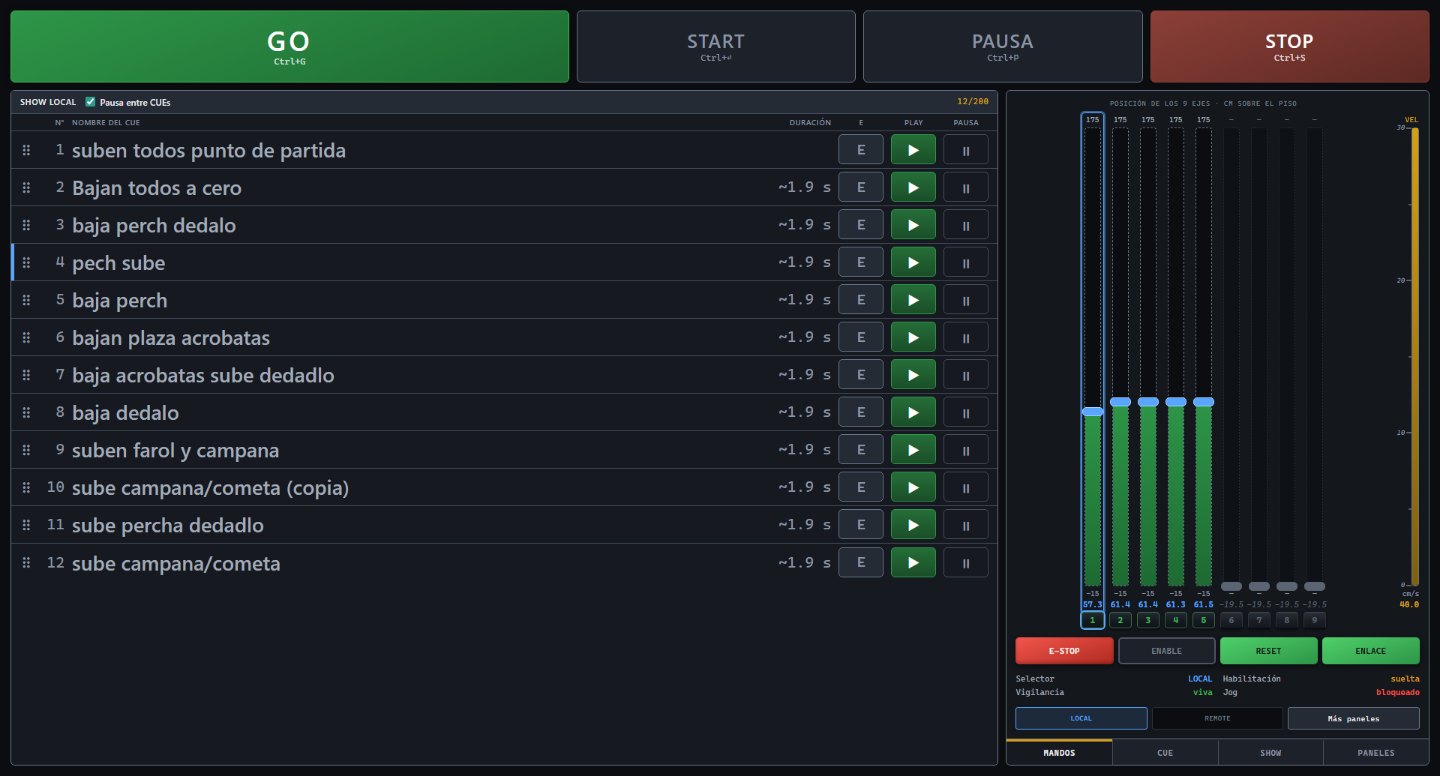
Task: Switch to the PANELES tab
Action: point(1376,752)
